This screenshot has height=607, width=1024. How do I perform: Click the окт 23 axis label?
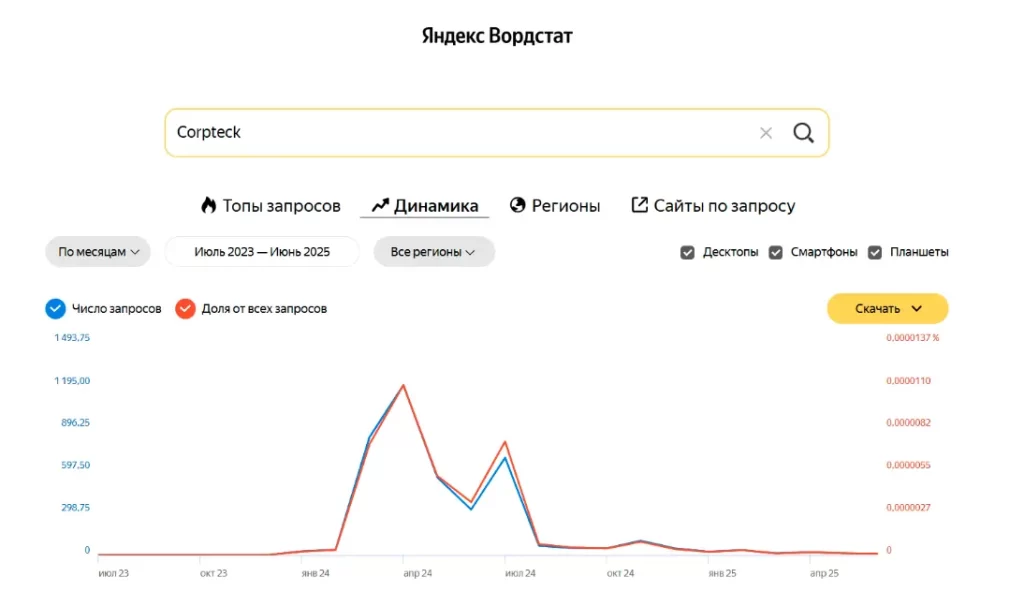pyautogui.click(x=214, y=573)
